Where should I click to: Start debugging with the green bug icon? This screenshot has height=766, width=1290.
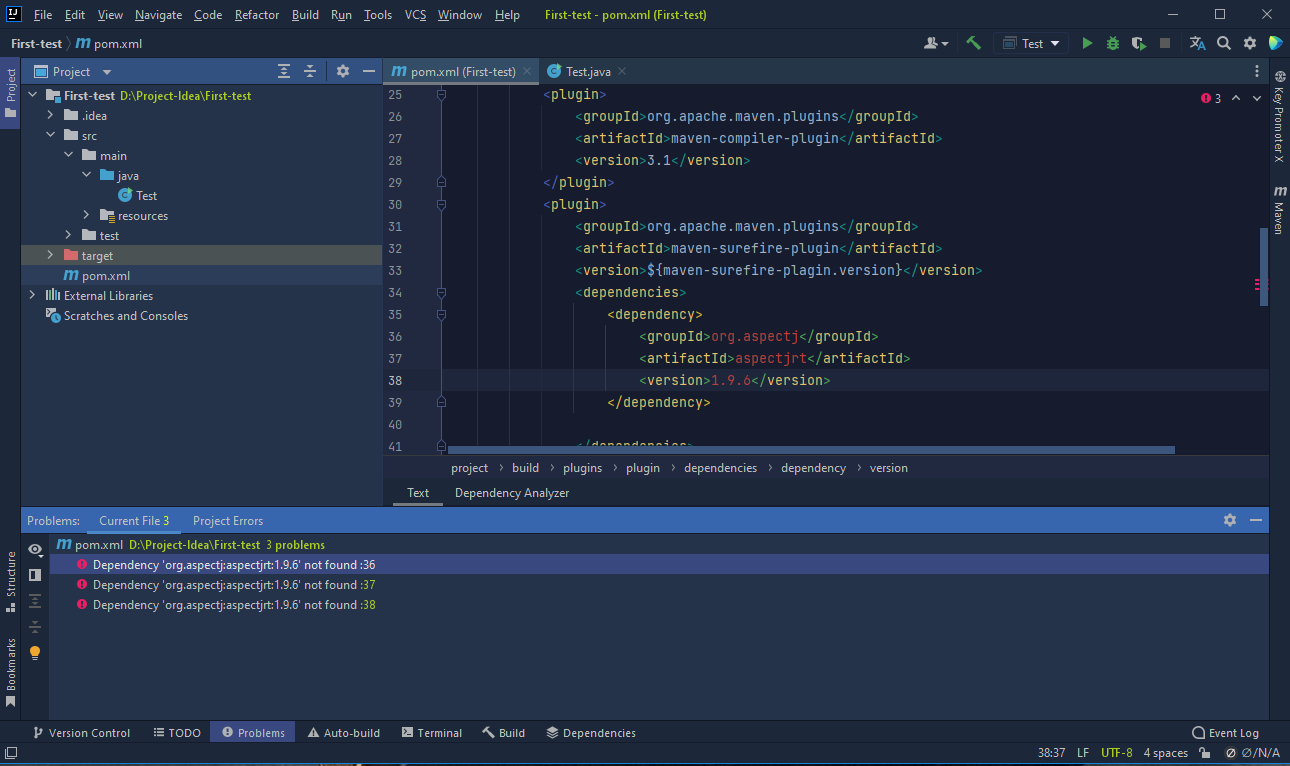[1113, 44]
